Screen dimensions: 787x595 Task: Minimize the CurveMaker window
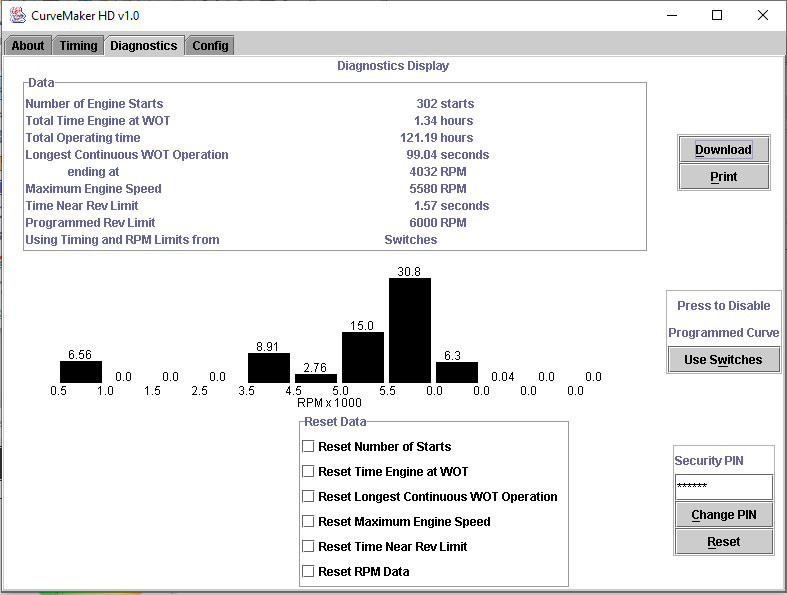tap(672, 15)
